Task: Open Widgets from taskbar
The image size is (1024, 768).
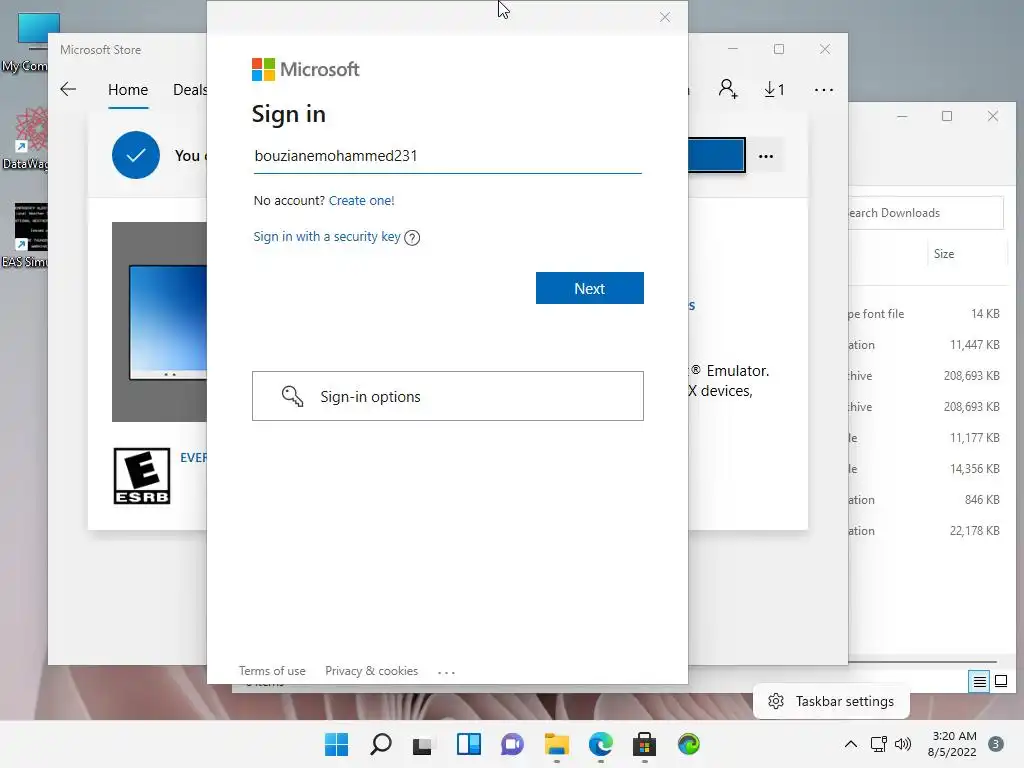Action: point(469,744)
